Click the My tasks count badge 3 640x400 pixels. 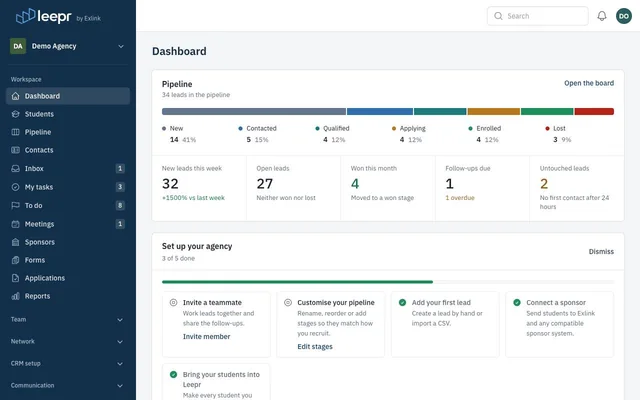click(120, 187)
